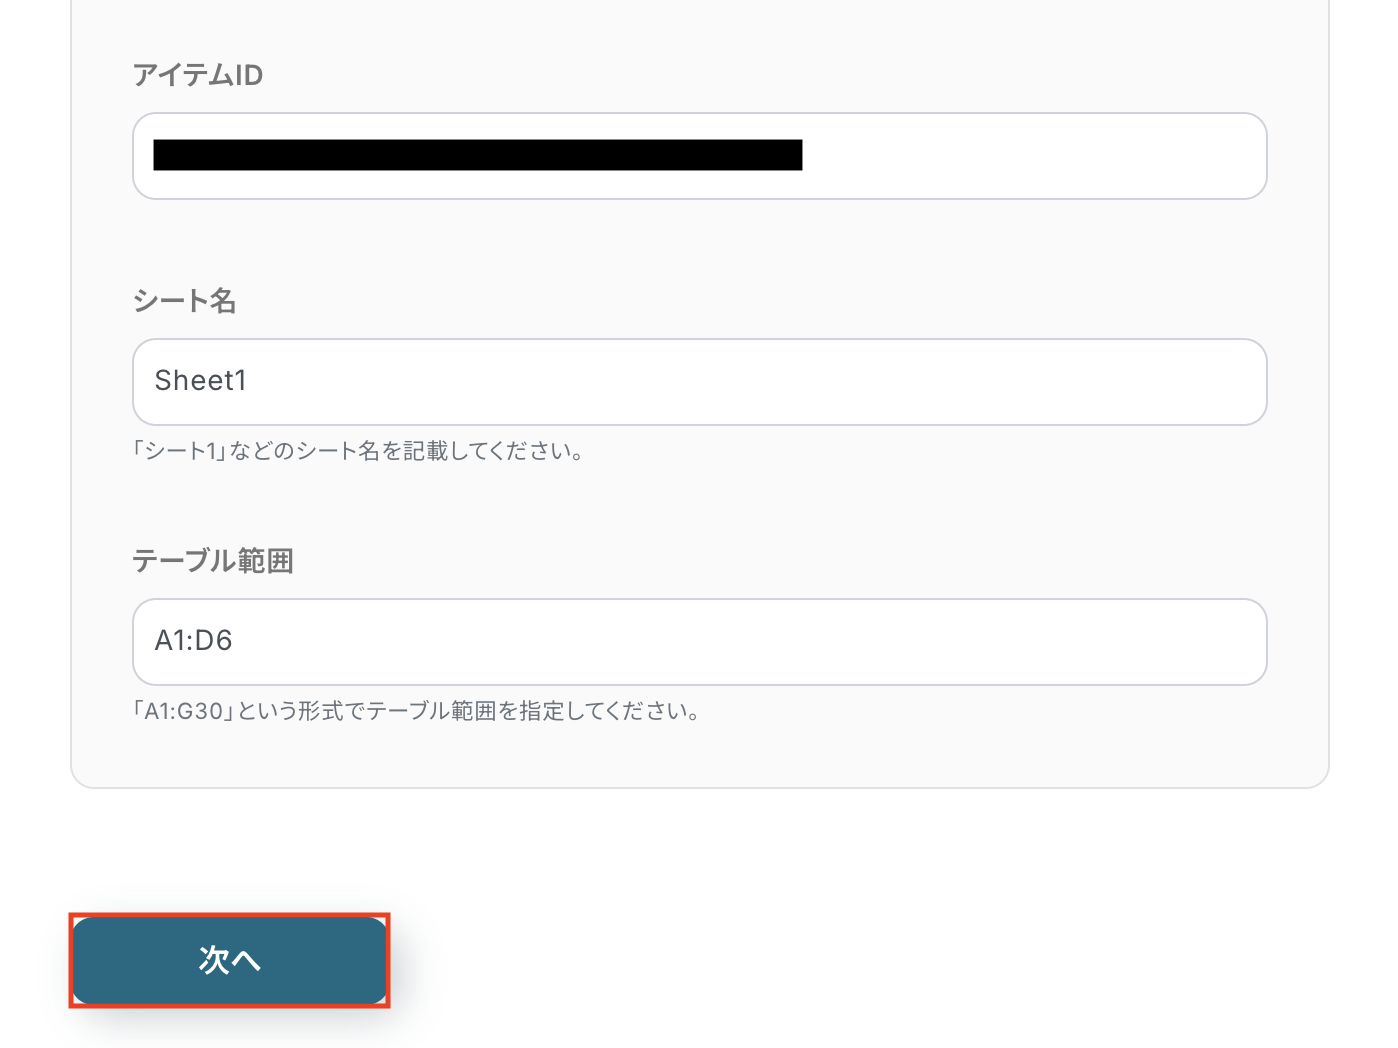Screen dimensions: 1398x1048
Task: Click the gap between シート名 hint and テーブル範囲 label
Action: pyautogui.click(x=700, y=505)
